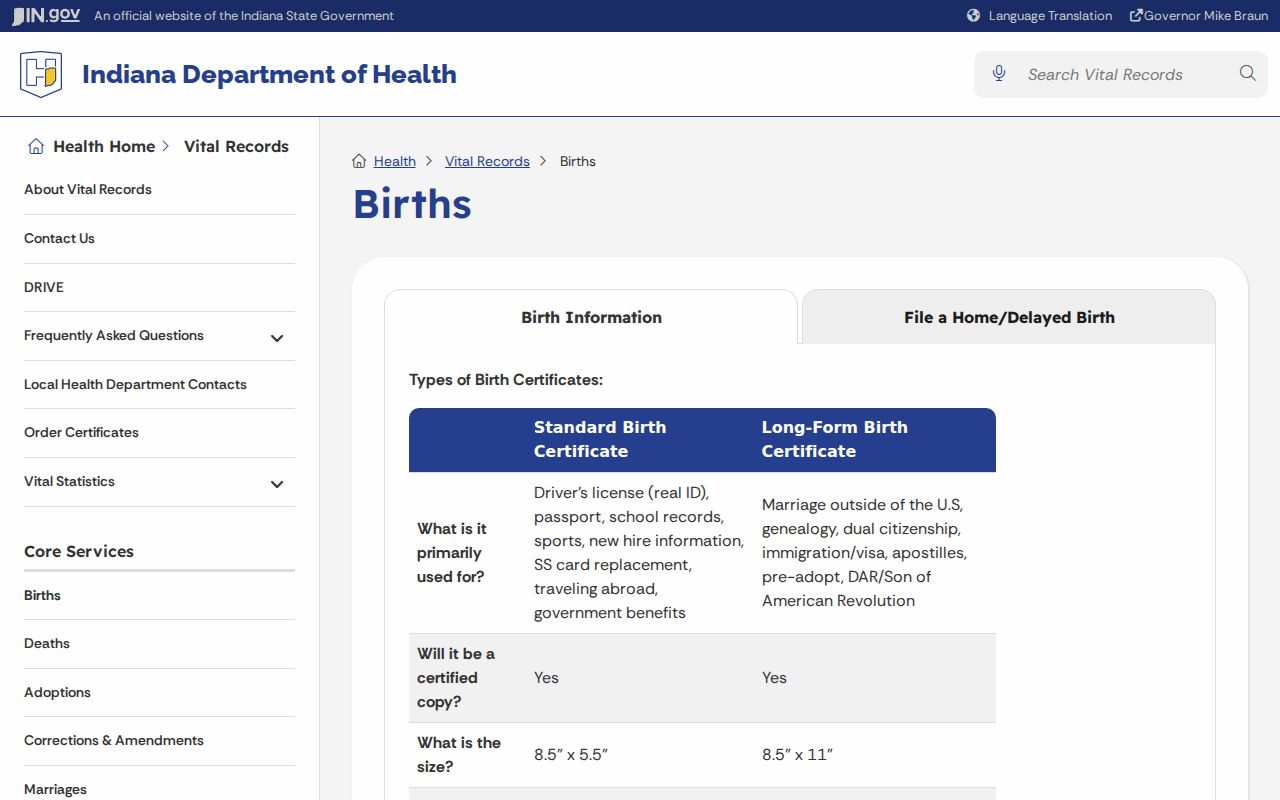Click the Core Services heading
This screenshot has width=1280, height=800.
point(79,551)
